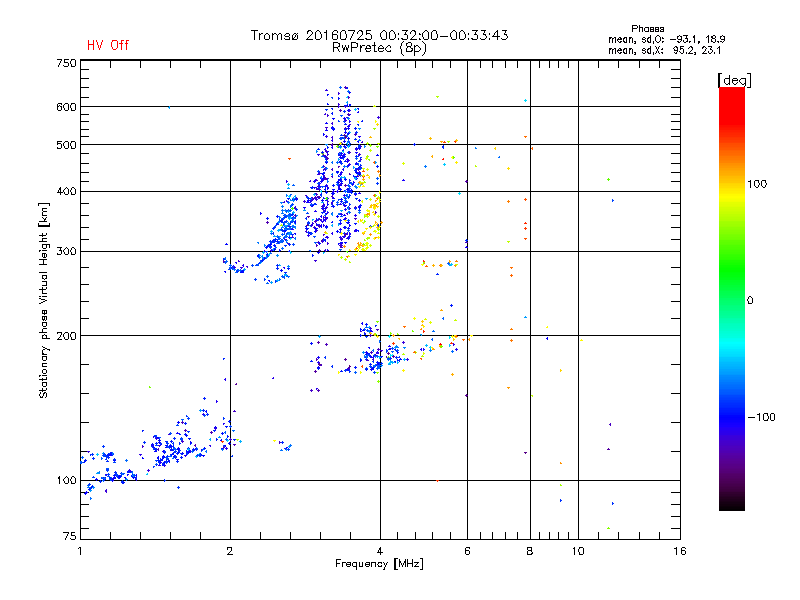Click the y-axis tick label '75'
Screen dimensions: 800x600
pyautogui.click(x=70, y=536)
